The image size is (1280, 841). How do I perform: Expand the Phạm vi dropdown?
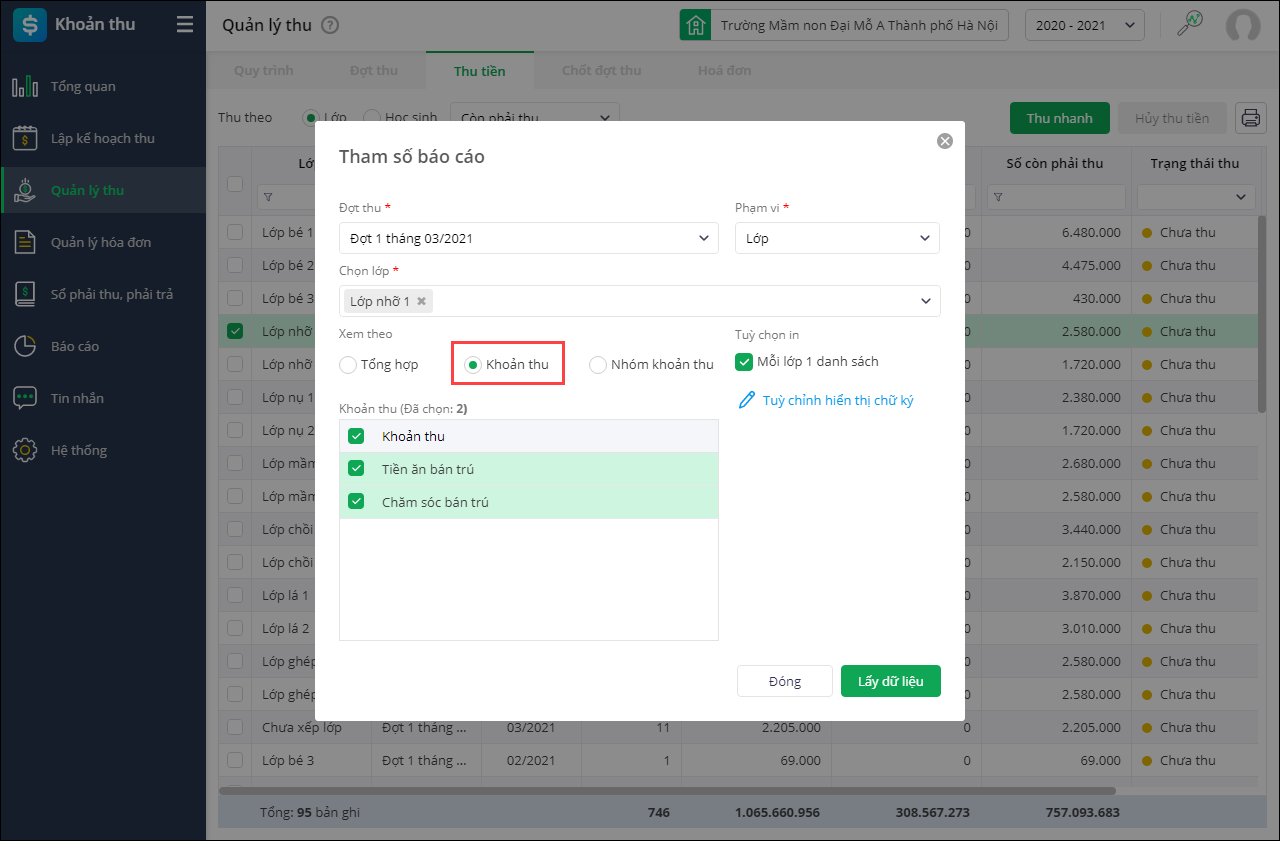coord(837,239)
